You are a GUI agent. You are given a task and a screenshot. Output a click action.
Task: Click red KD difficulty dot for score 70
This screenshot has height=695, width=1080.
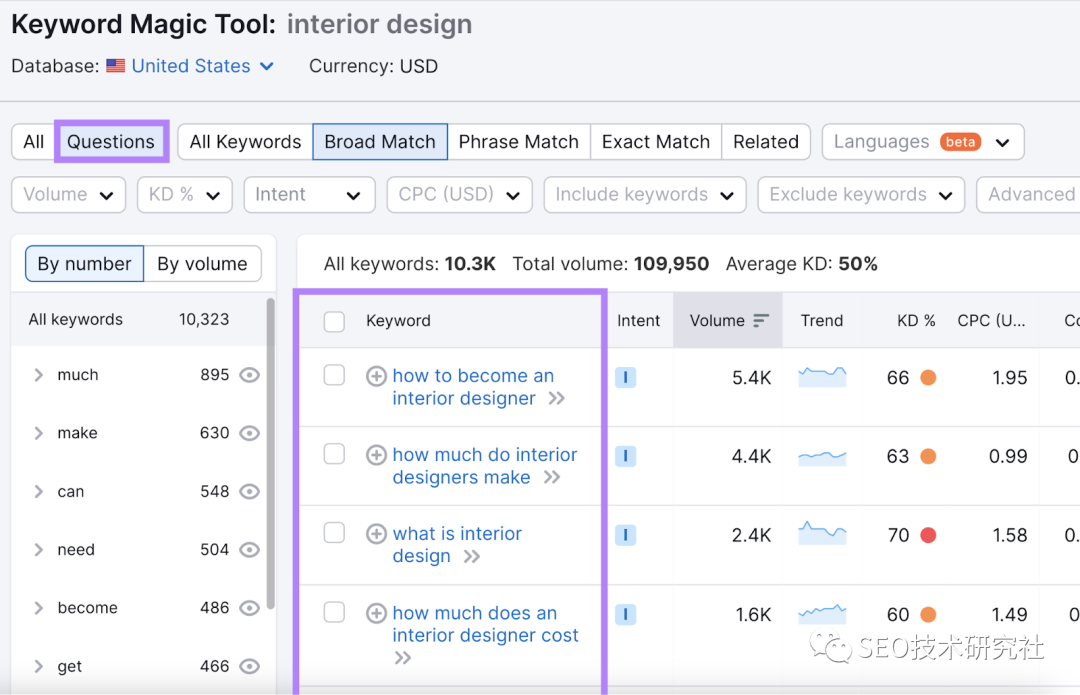click(928, 535)
